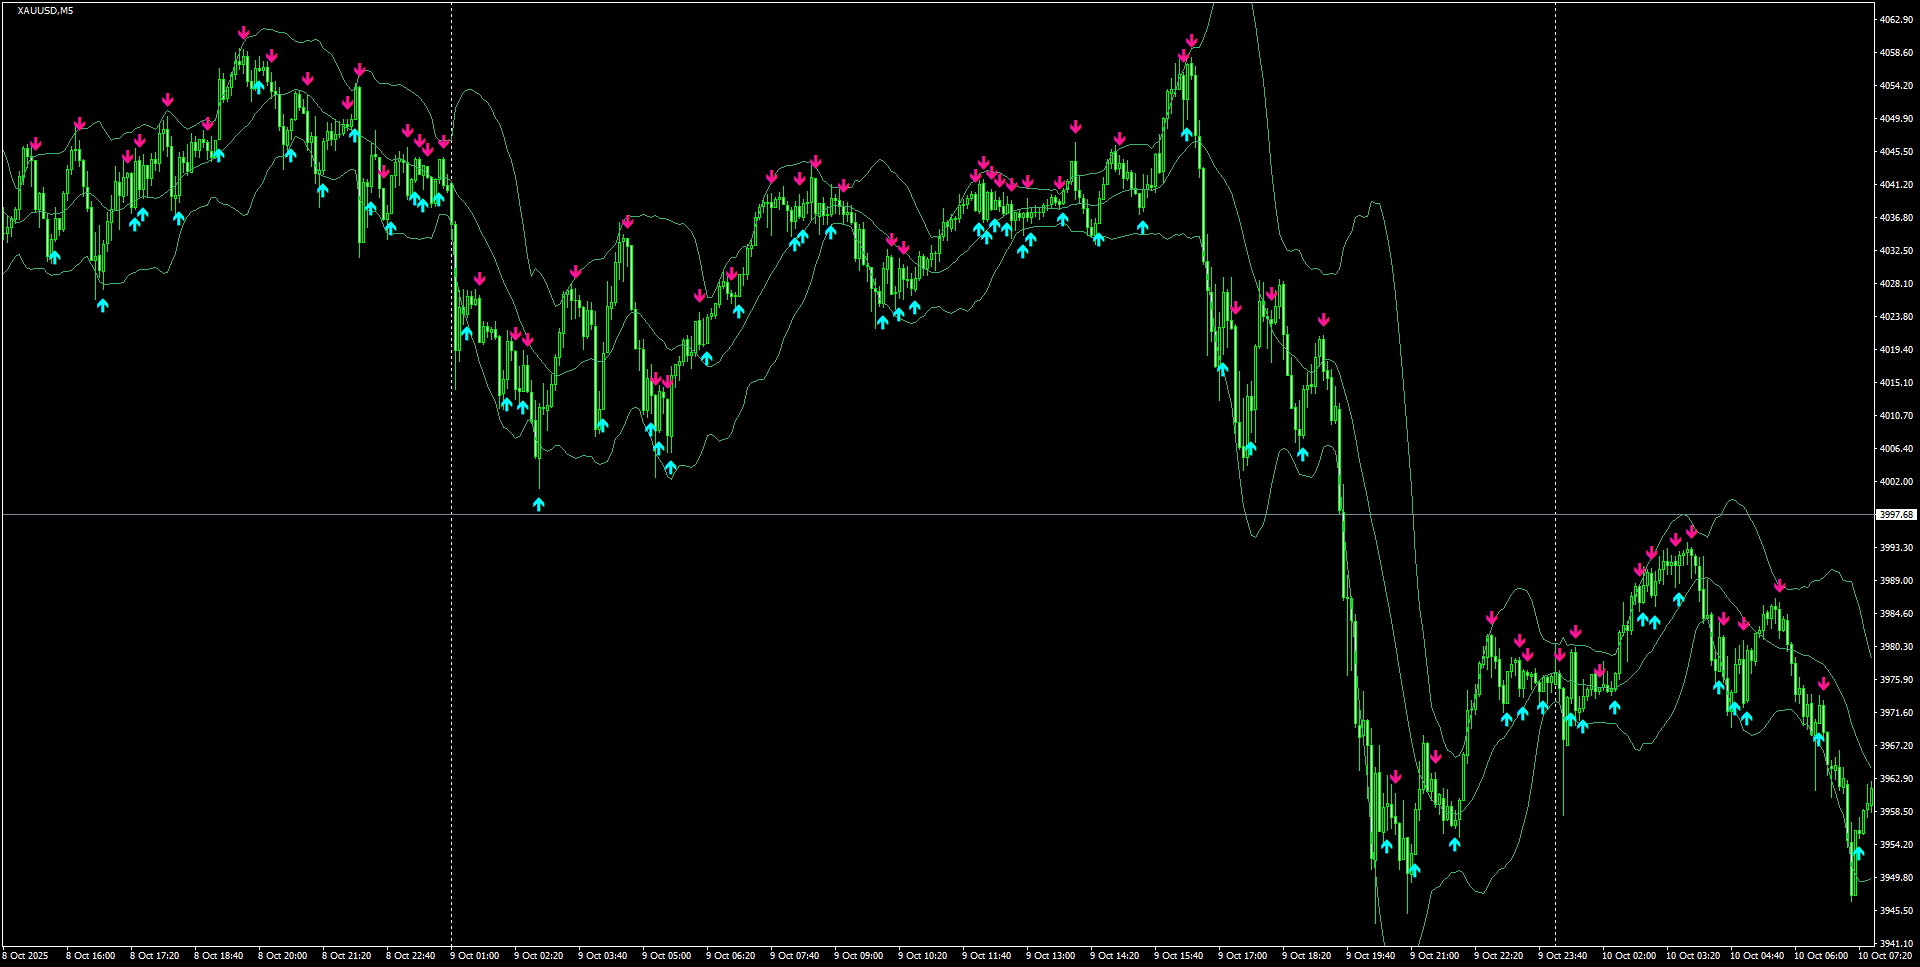This screenshot has height=967, width=1920.
Task: Click the XAUUSD,M5 chart symbol label
Action: tap(45, 11)
